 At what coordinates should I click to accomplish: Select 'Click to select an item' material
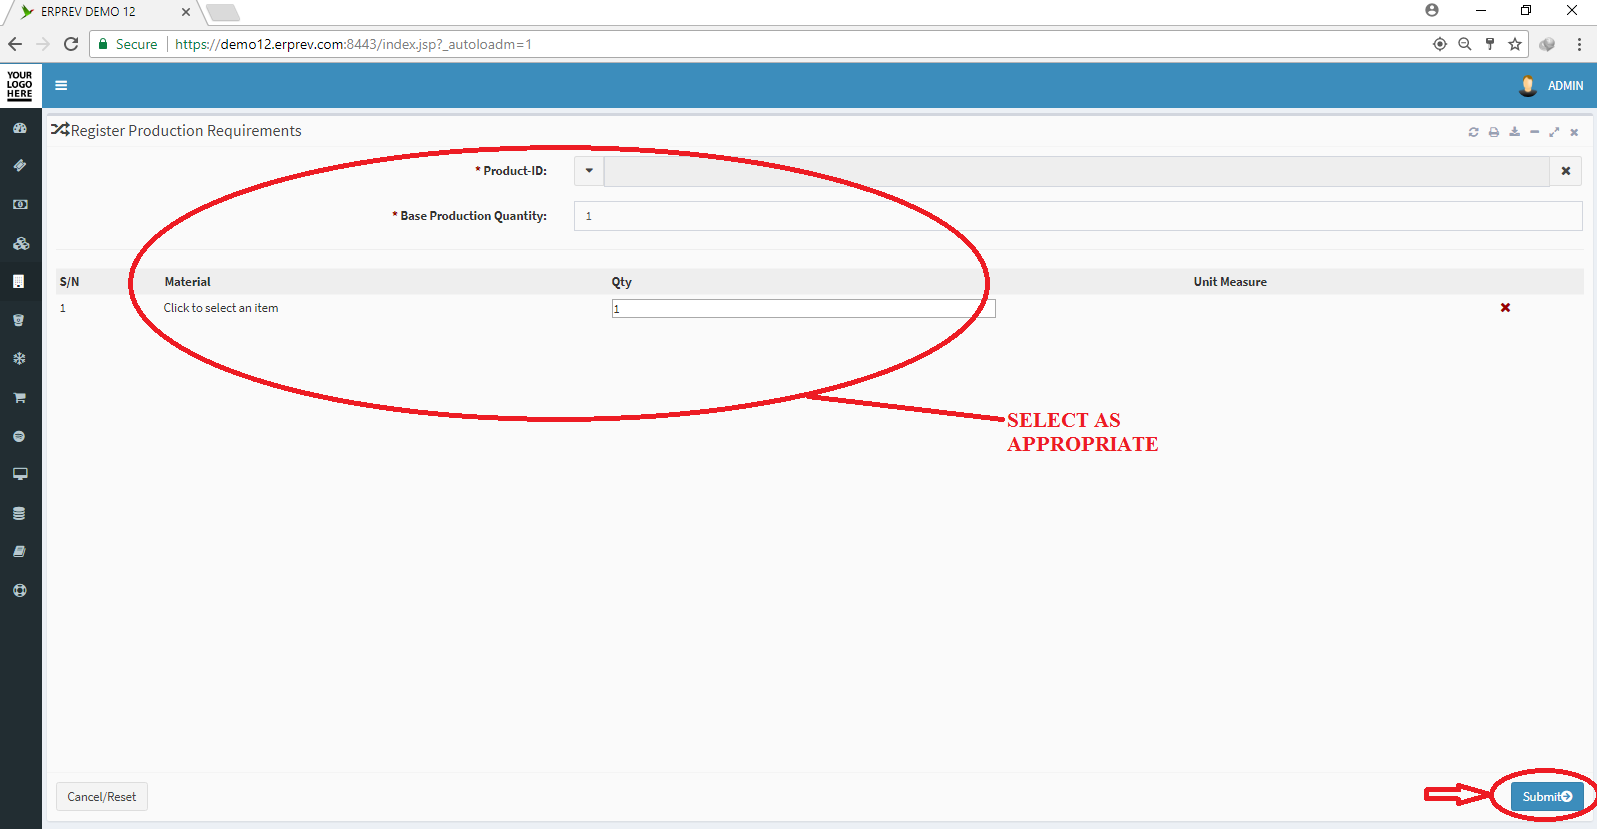tap(221, 308)
